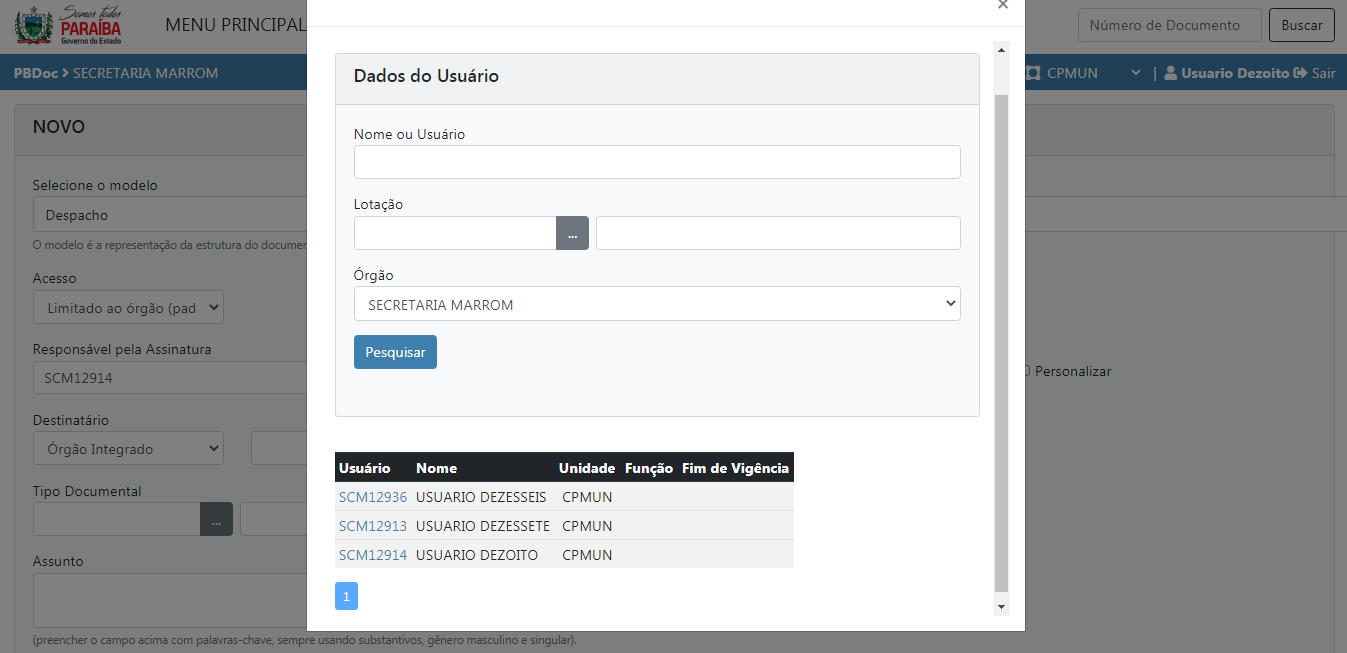Click MENU PRINCIPAL in the header
1347x653 pixels.
(234, 25)
